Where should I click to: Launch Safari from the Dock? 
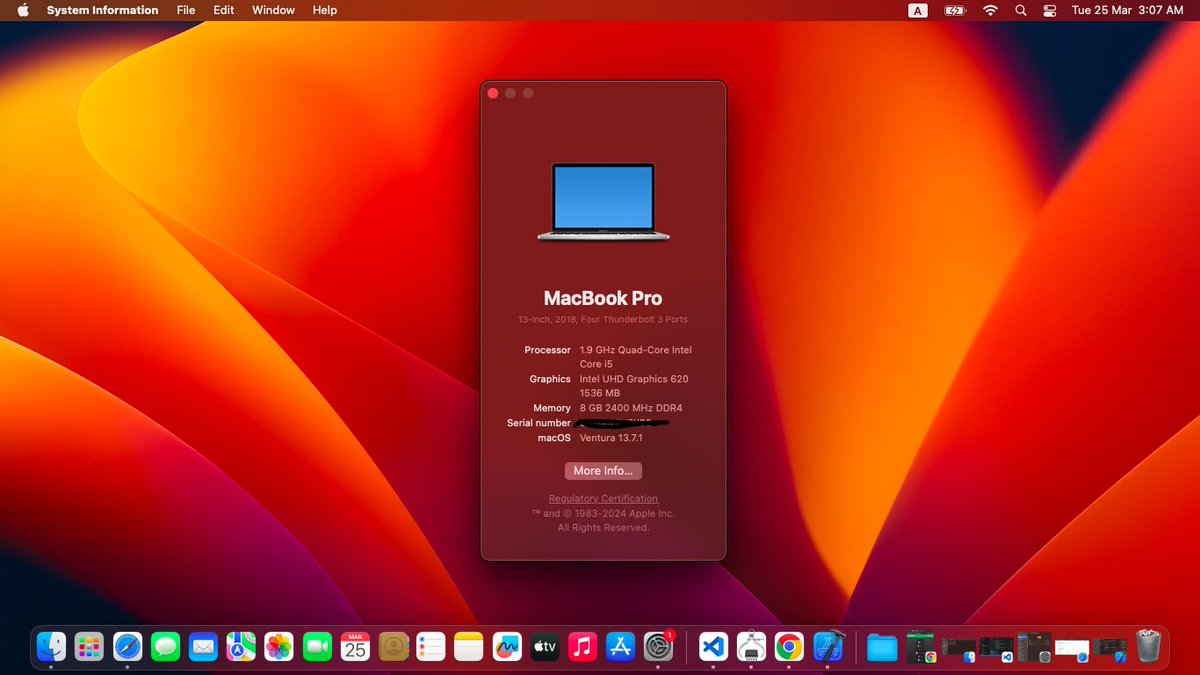click(x=128, y=647)
